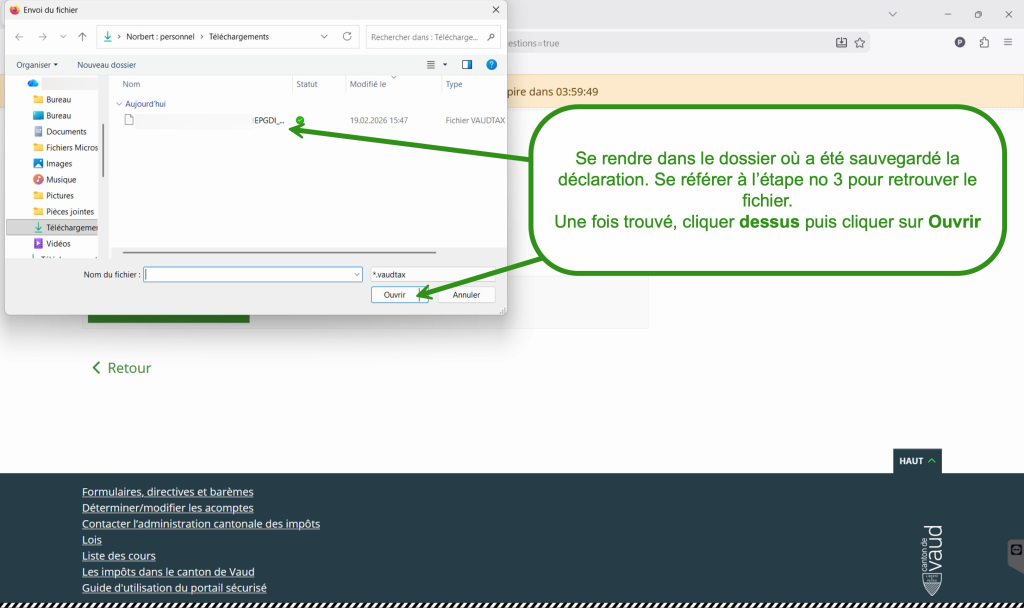Screen dimensions: 1024x608
Task: Open the Organiser menu
Action: click(37, 64)
